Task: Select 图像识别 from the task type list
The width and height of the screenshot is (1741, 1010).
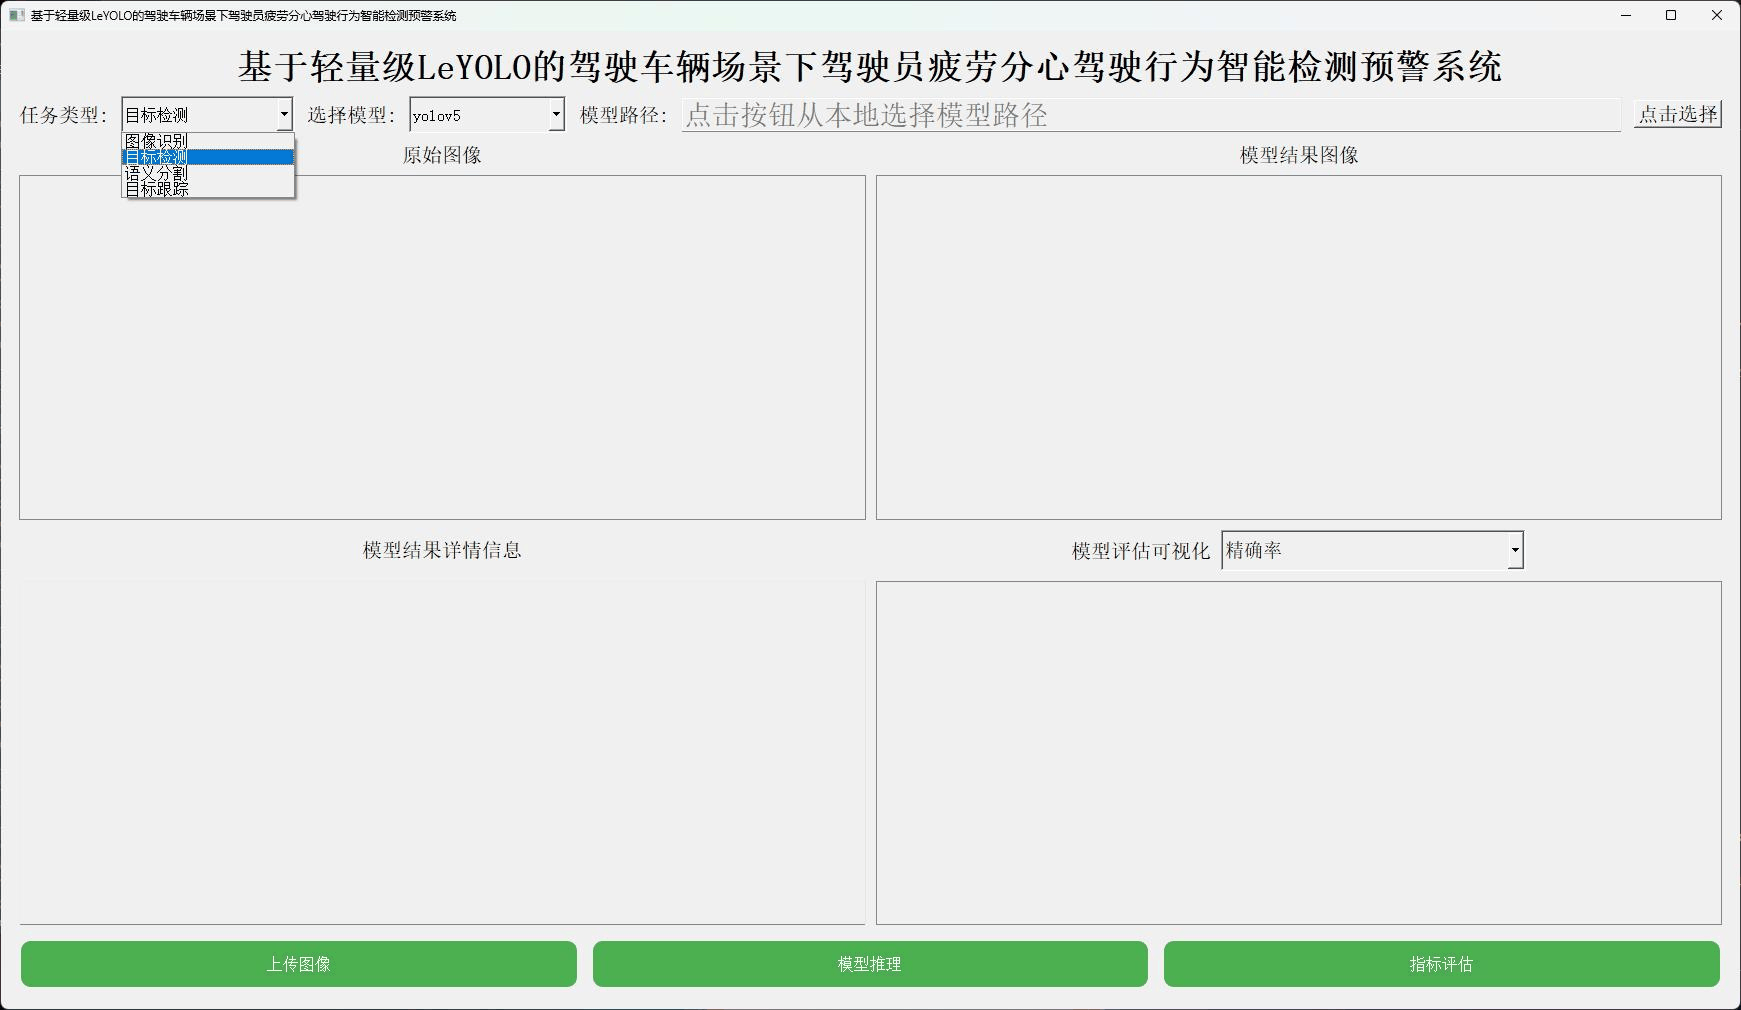Action: [208, 141]
